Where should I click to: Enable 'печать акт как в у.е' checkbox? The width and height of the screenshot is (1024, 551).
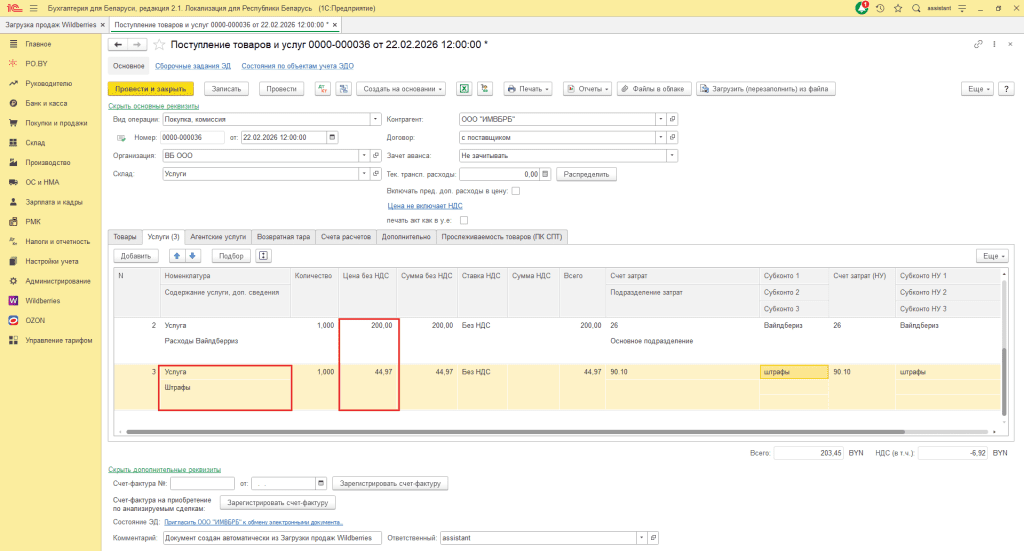pyautogui.click(x=464, y=220)
